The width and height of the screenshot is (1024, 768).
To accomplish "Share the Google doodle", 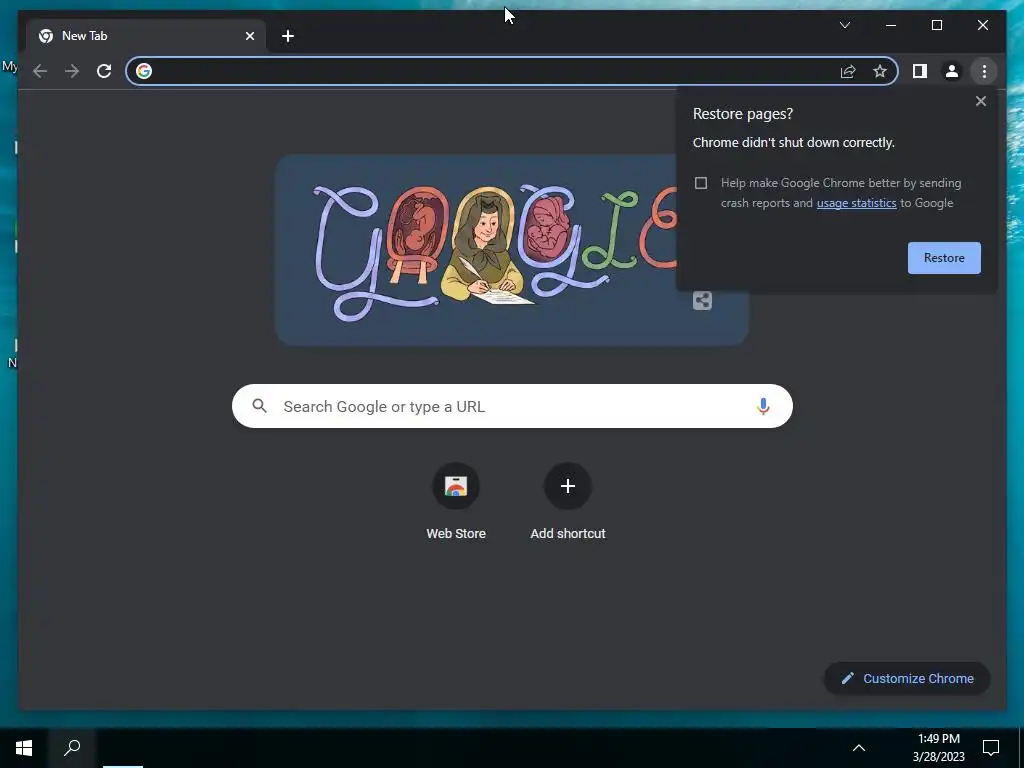I will [x=702, y=300].
